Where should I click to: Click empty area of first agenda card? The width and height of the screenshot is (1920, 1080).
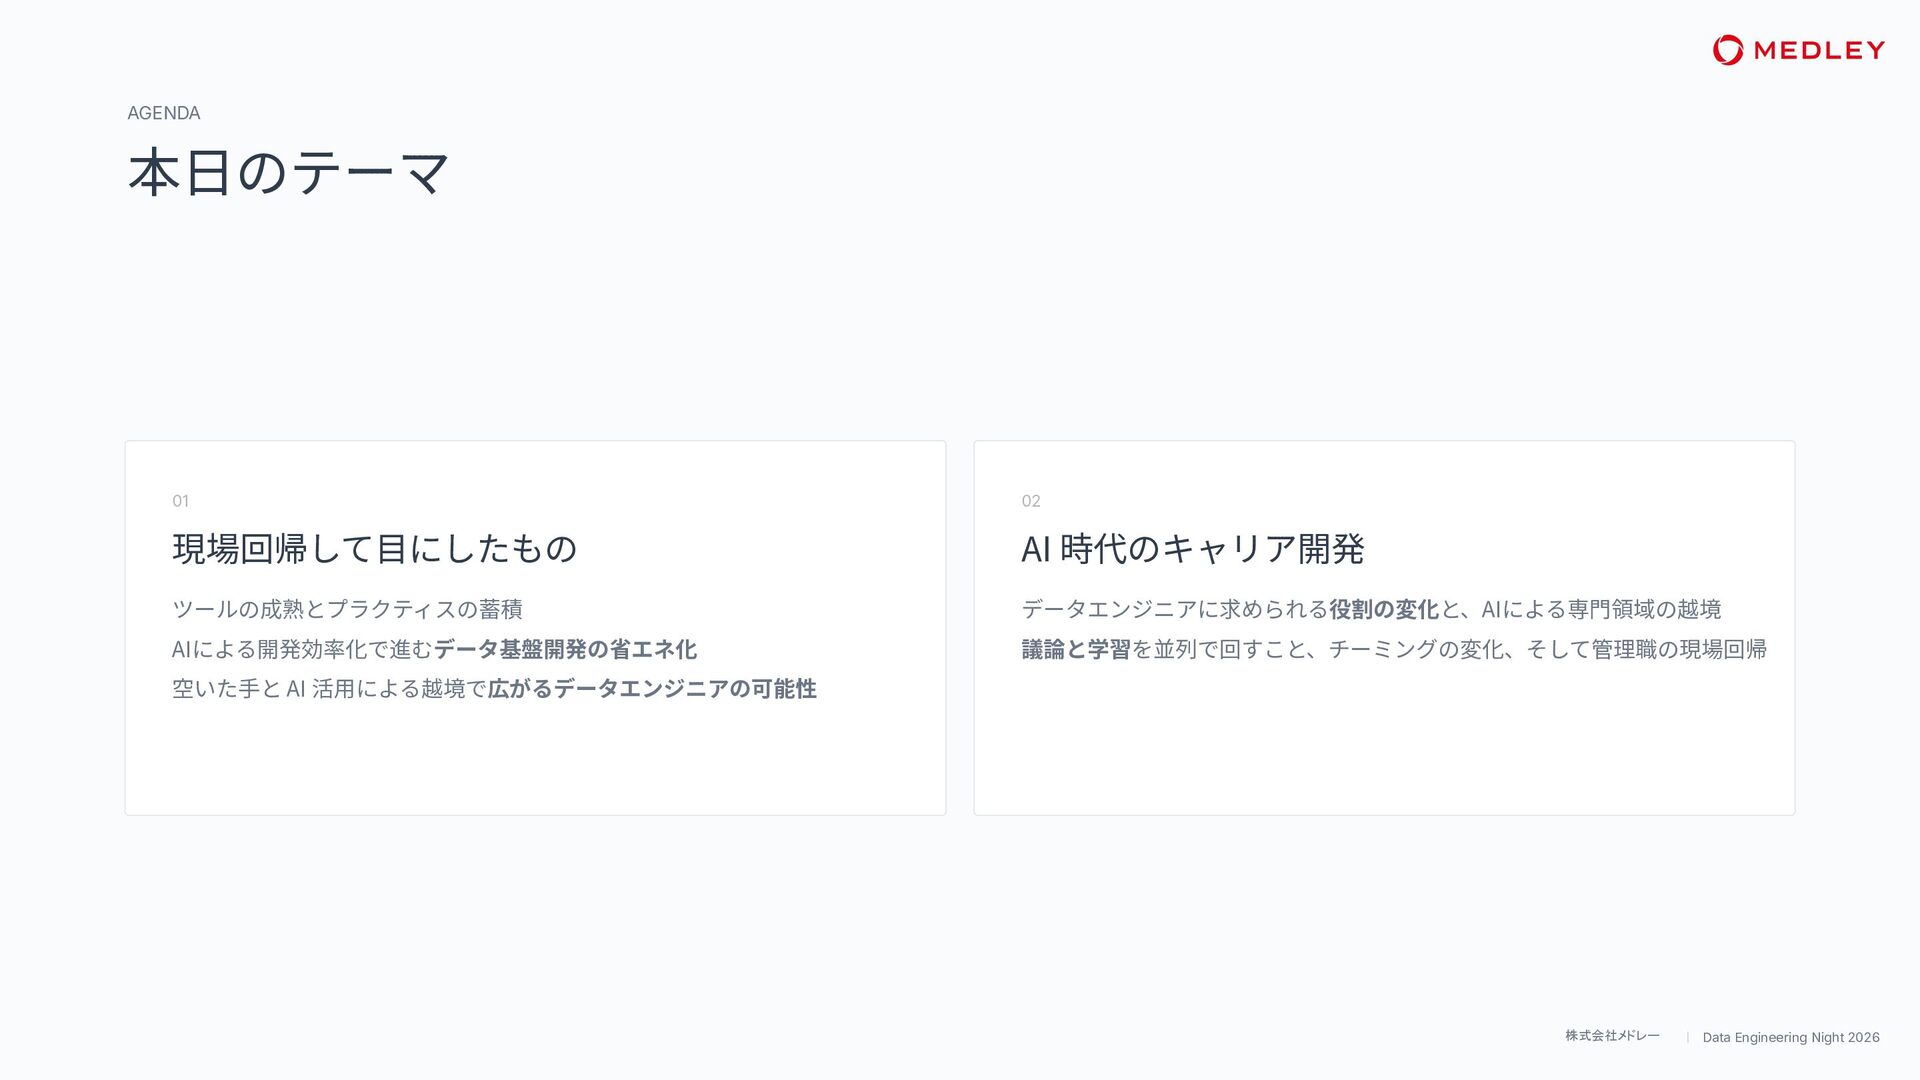[x=535, y=760]
